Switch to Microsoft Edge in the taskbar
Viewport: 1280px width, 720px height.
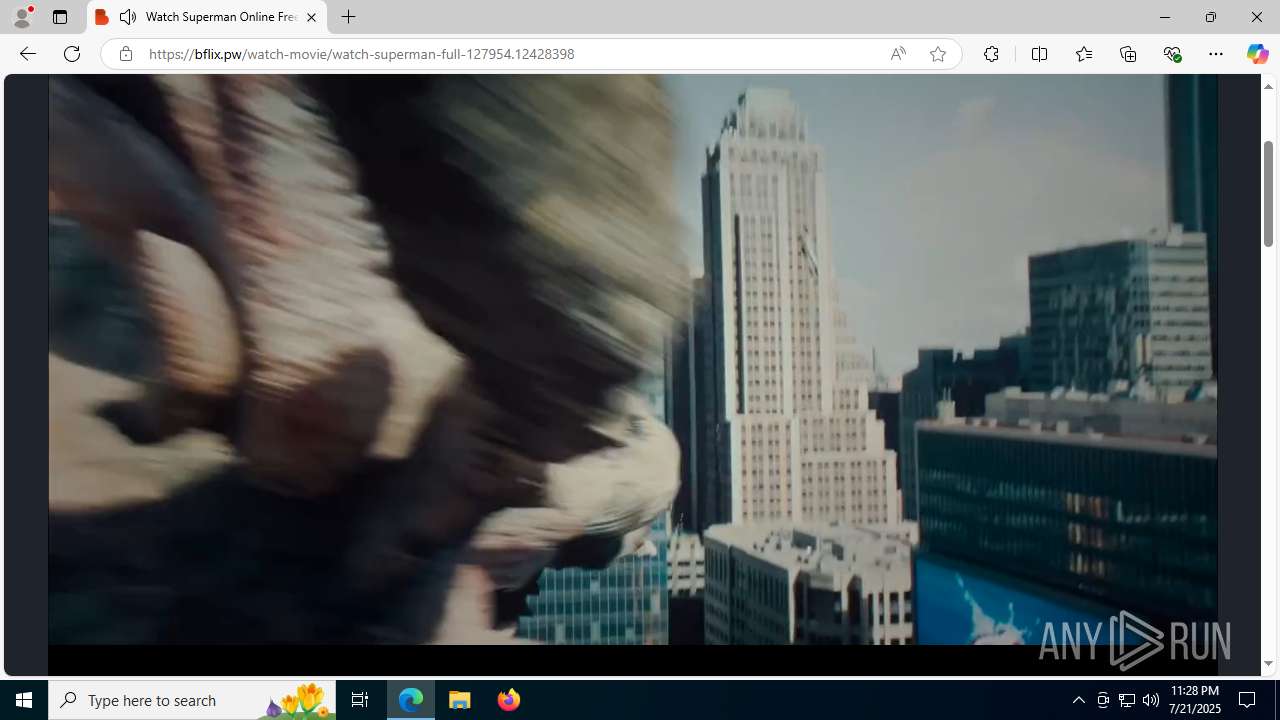pyautogui.click(x=411, y=700)
